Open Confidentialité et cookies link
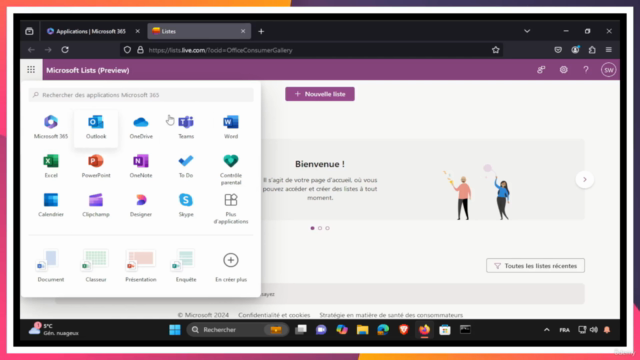This screenshot has width=640, height=360. [274, 315]
